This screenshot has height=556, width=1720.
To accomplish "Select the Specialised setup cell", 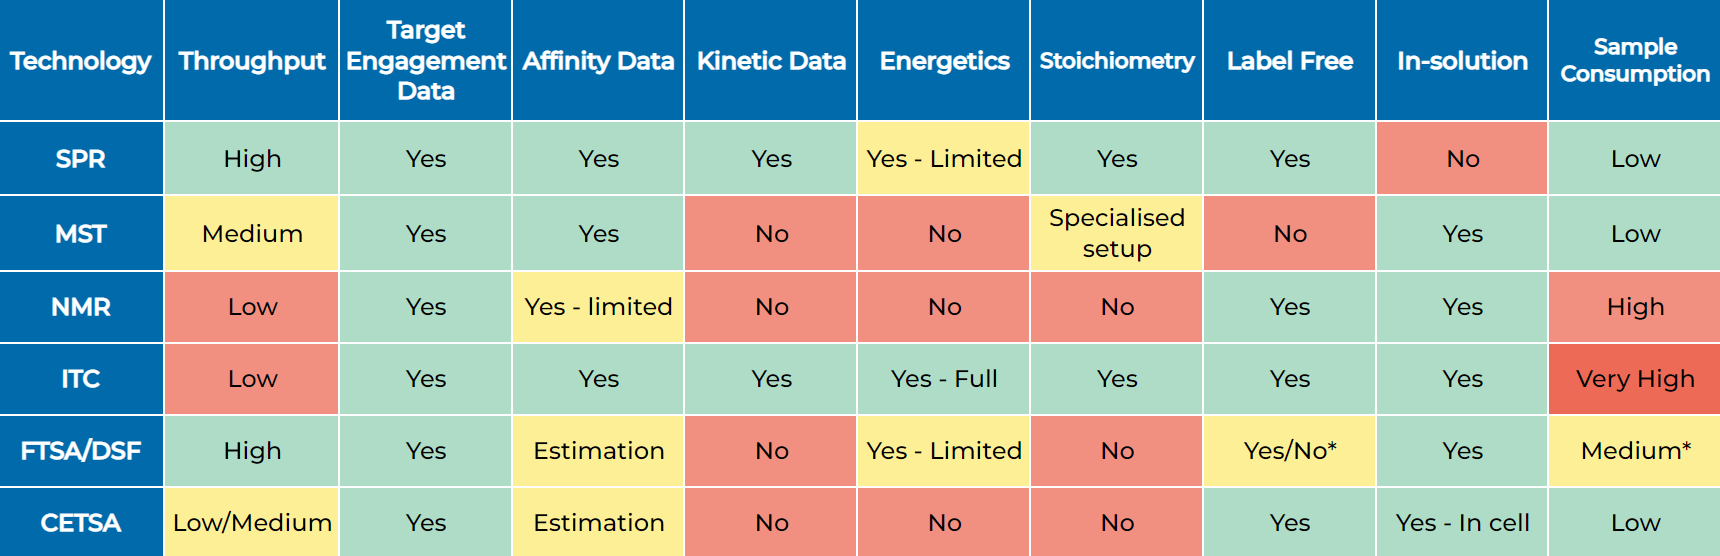I will (x=1117, y=233).
